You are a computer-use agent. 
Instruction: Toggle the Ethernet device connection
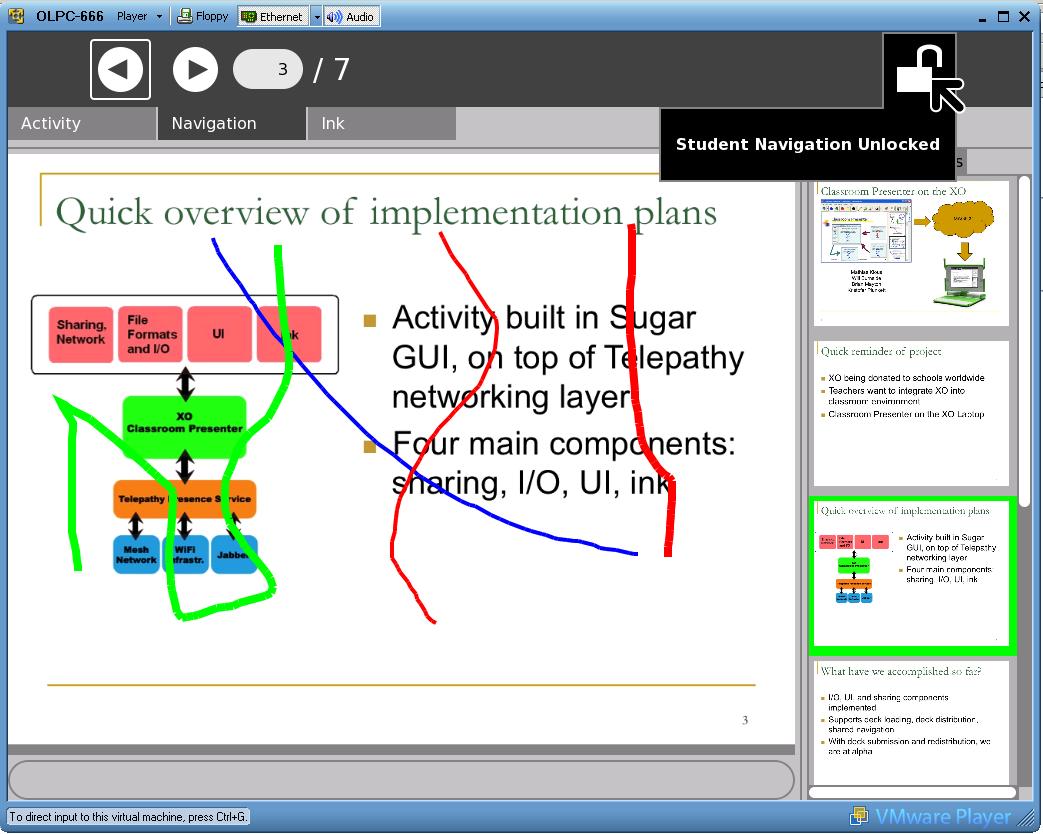click(x=272, y=16)
